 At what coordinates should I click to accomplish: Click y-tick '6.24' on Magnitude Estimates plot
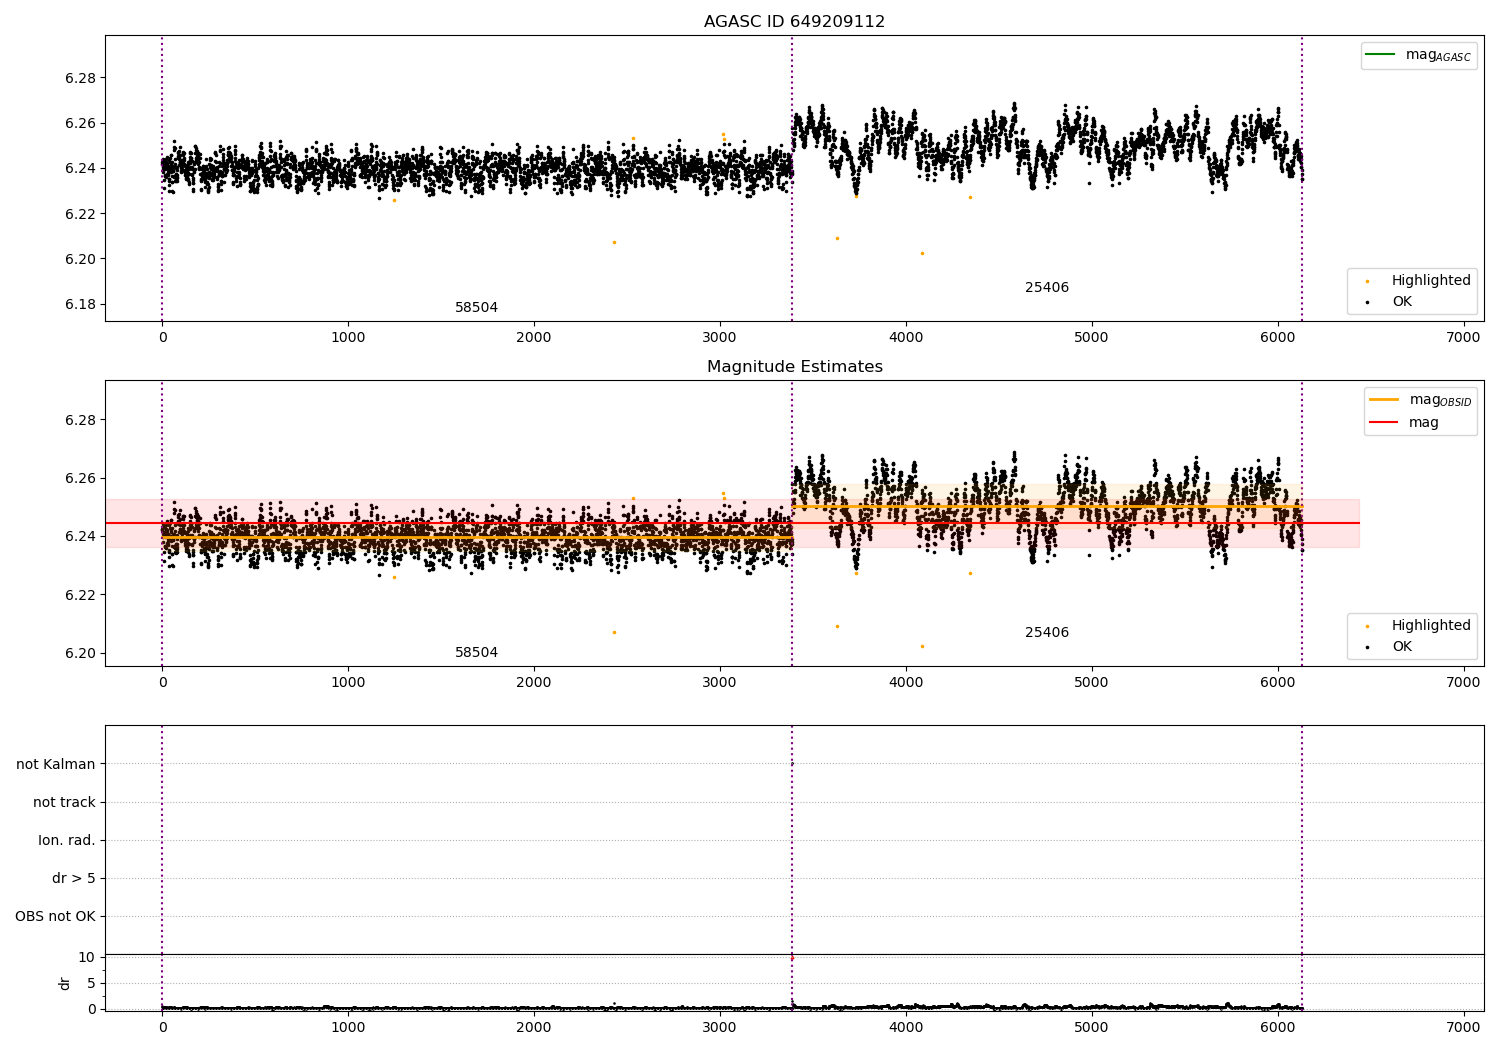point(80,537)
